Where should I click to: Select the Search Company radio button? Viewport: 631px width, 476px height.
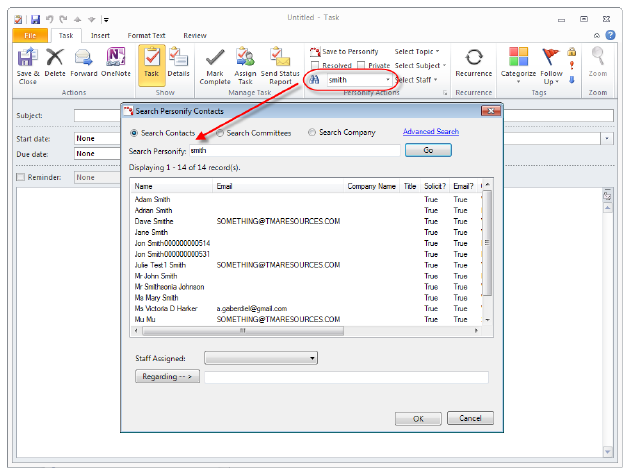tap(312, 133)
